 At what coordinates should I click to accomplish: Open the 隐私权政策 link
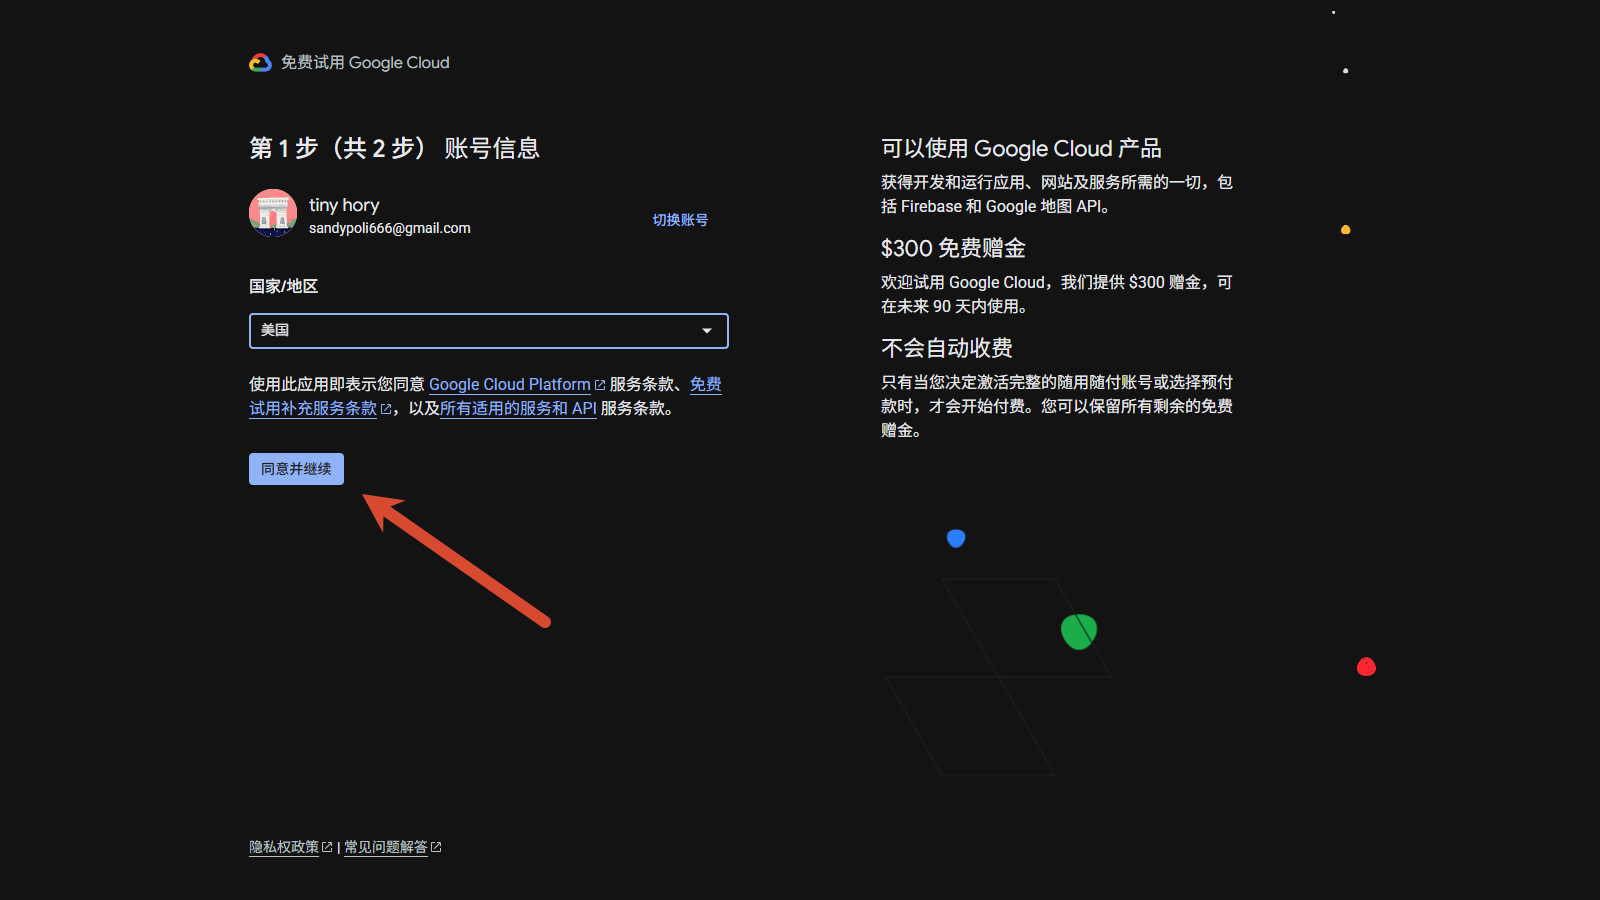click(x=284, y=847)
